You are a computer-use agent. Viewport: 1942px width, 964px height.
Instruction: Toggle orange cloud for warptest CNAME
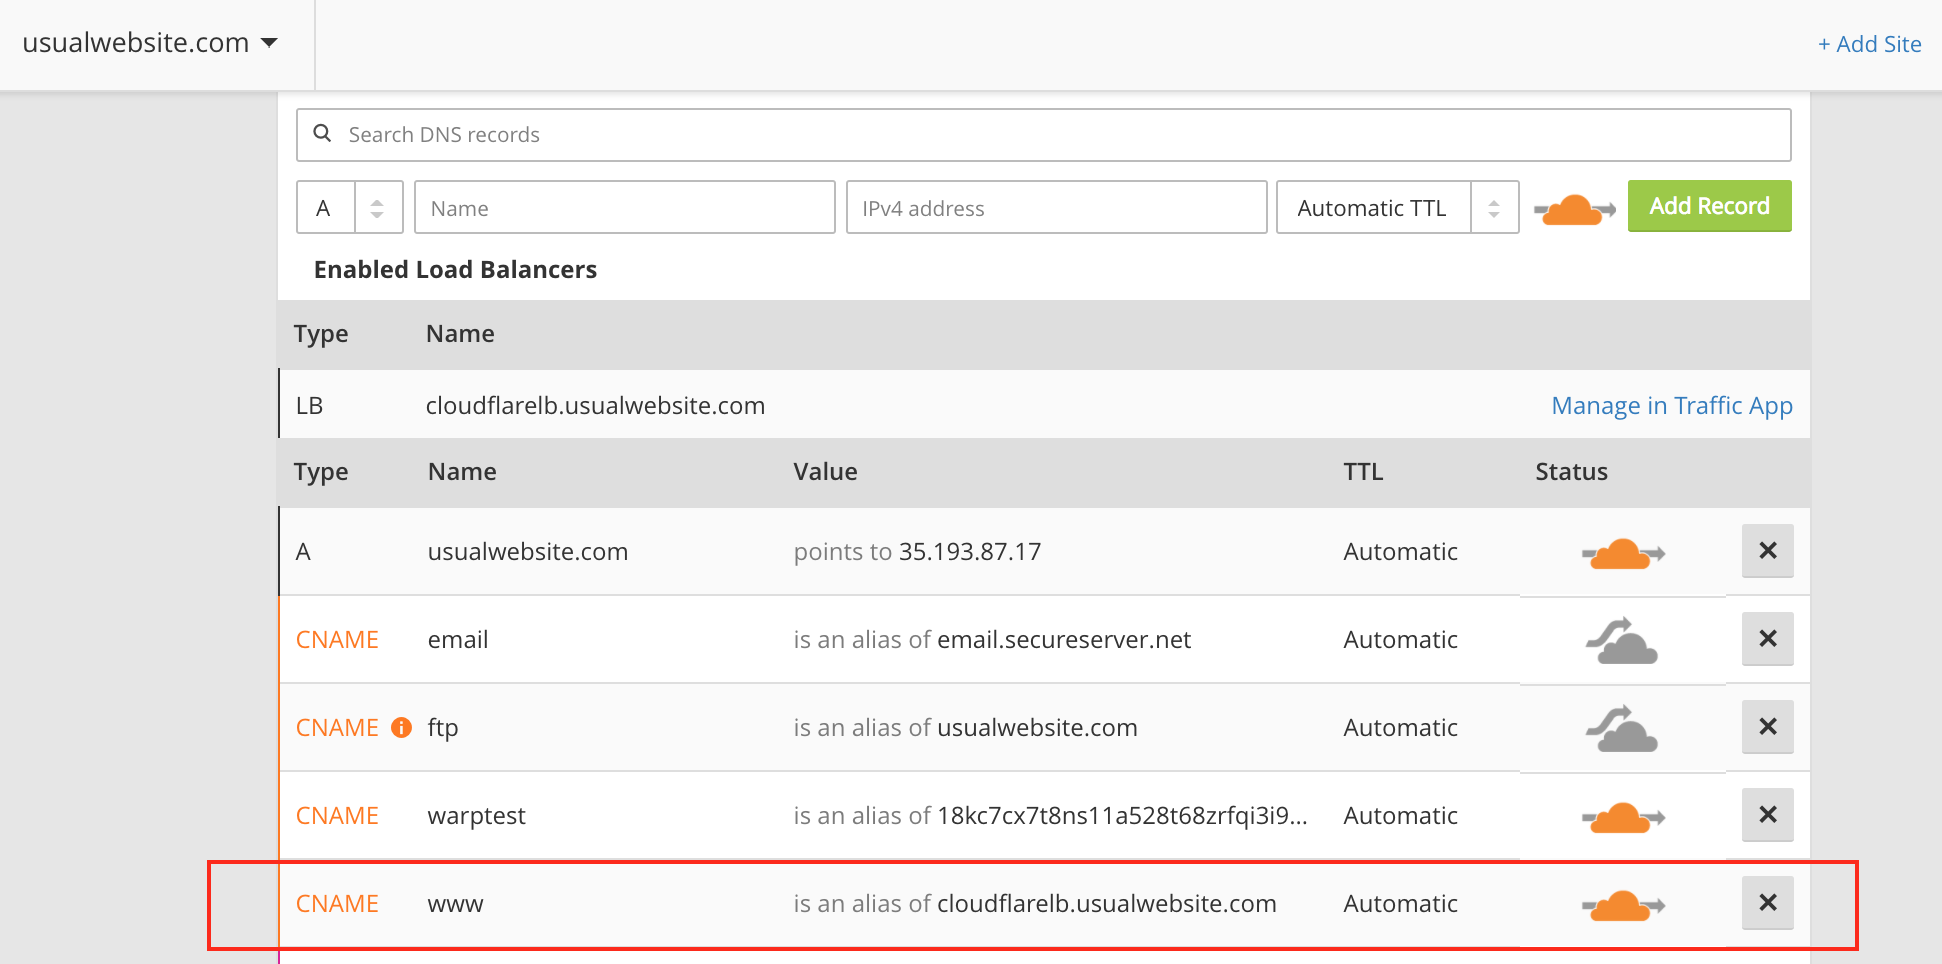[x=1622, y=817]
